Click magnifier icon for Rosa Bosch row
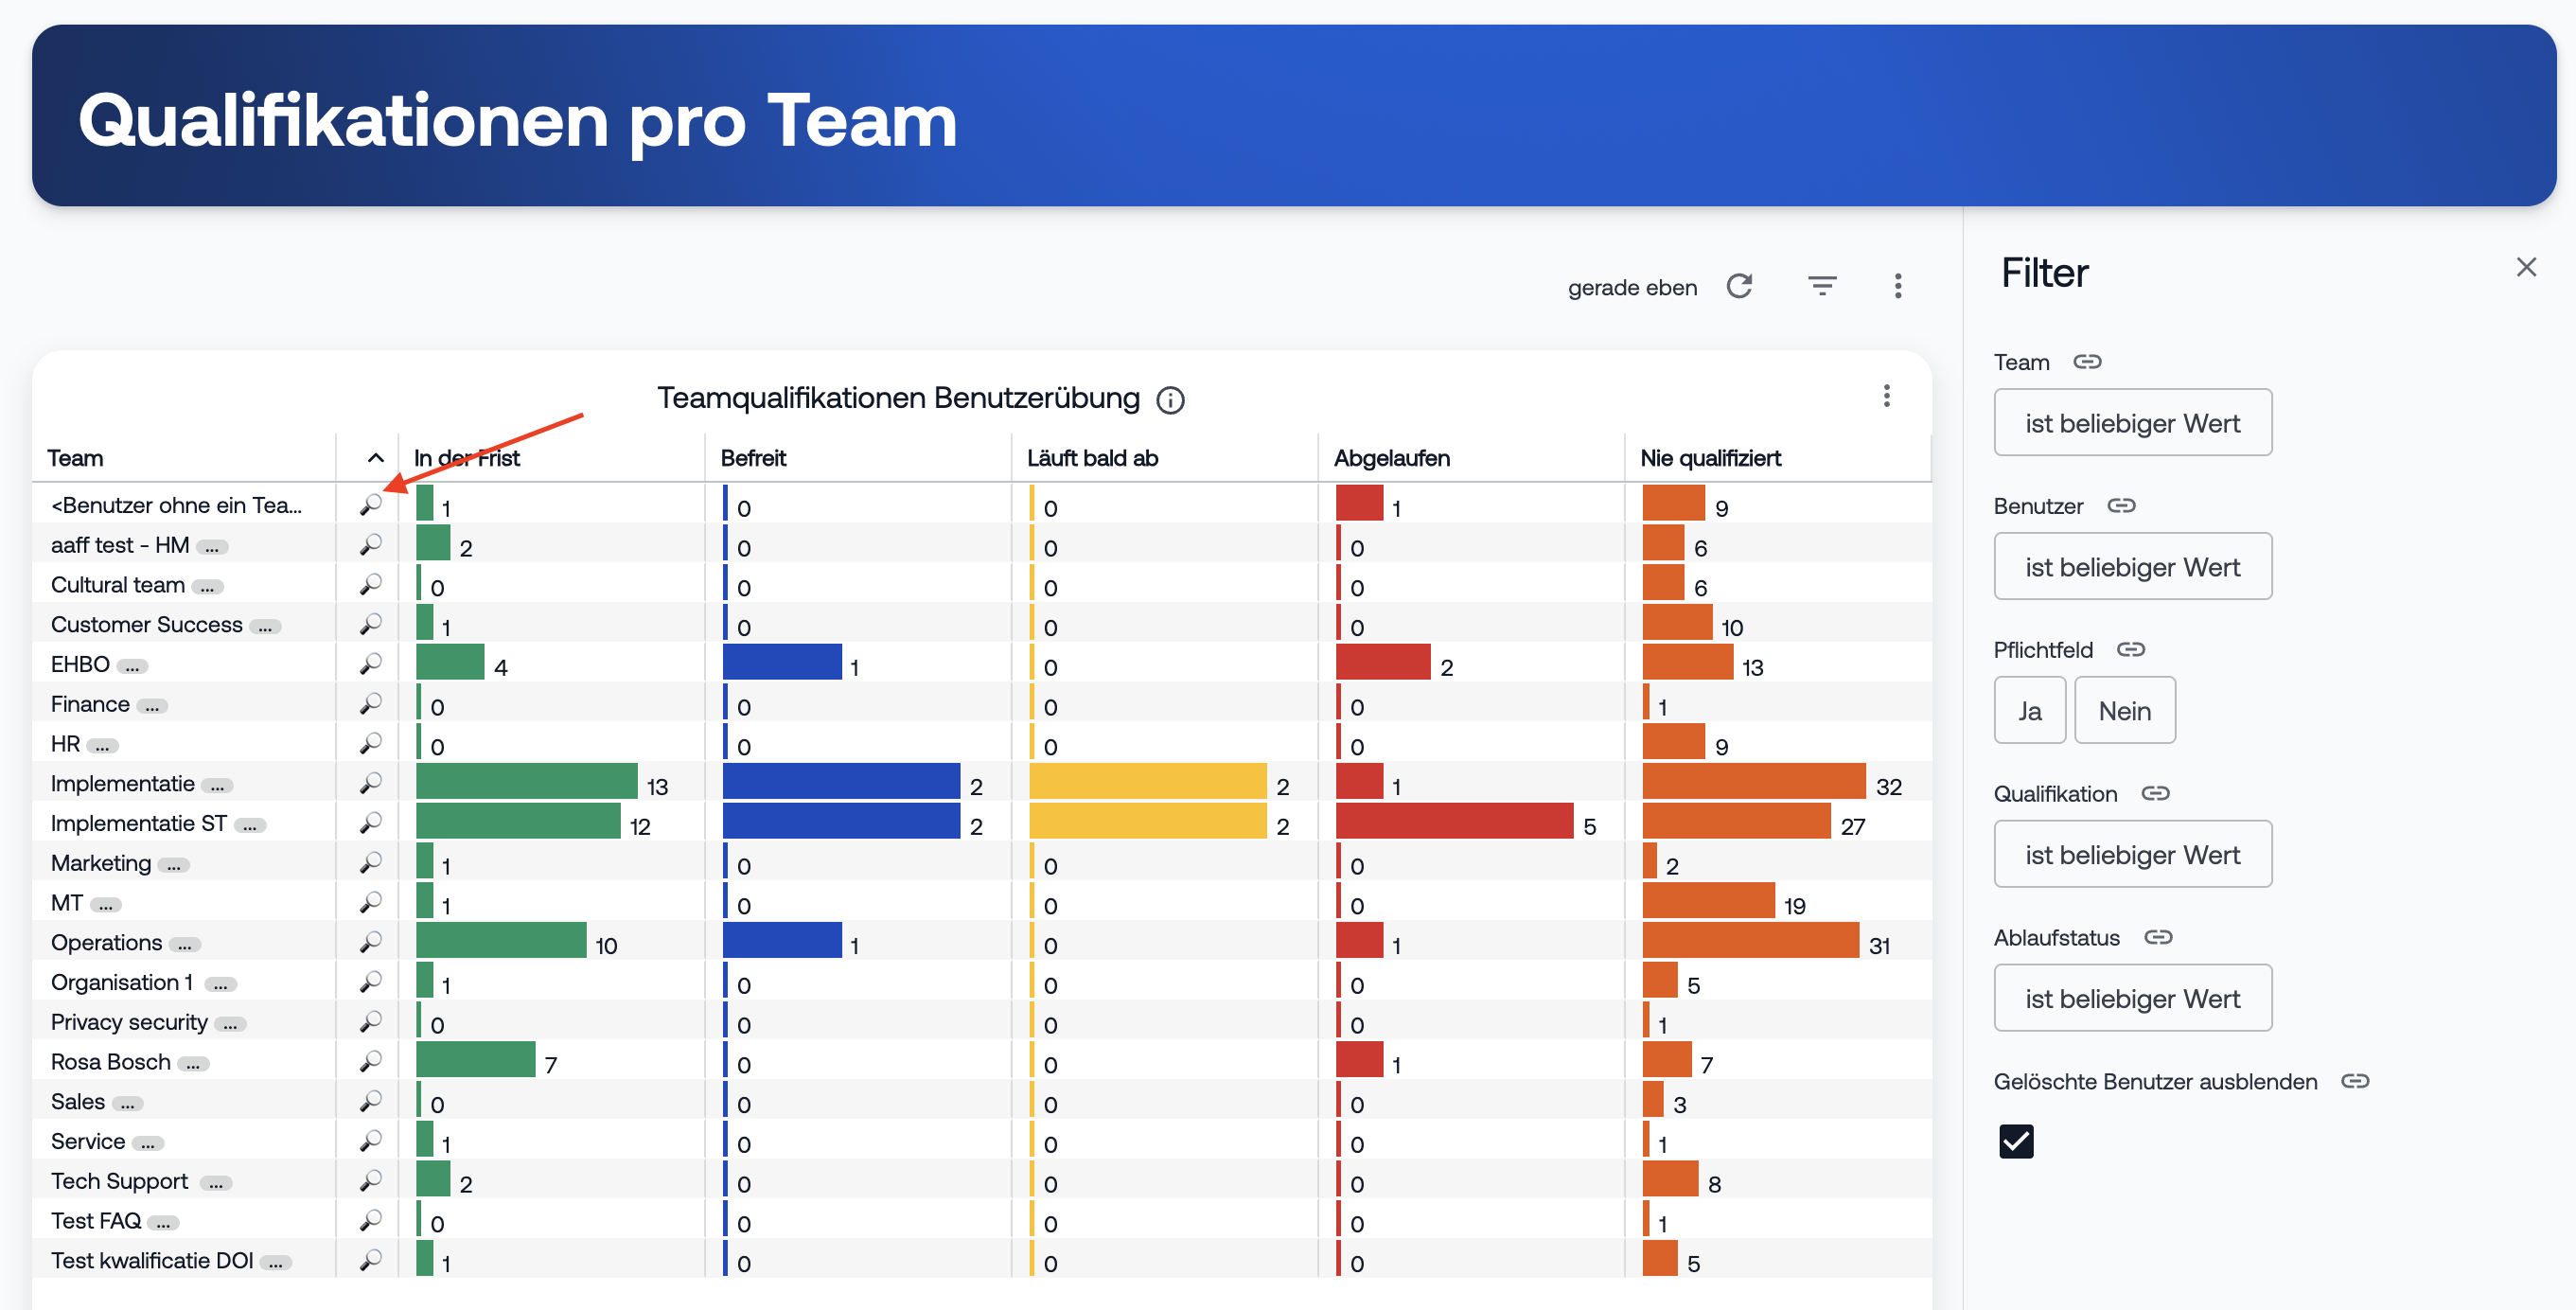The image size is (2576, 1310). [371, 1061]
